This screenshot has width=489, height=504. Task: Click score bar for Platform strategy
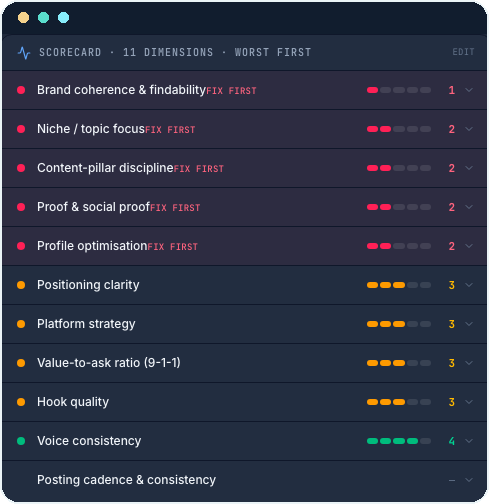[x=399, y=324]
